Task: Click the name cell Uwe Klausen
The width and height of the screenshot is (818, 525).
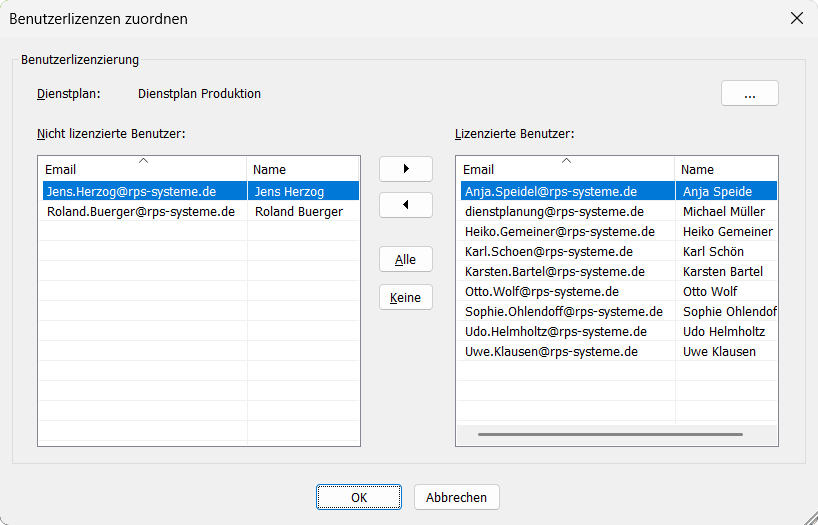Action: pyautogui.click(x=726, y=351)
